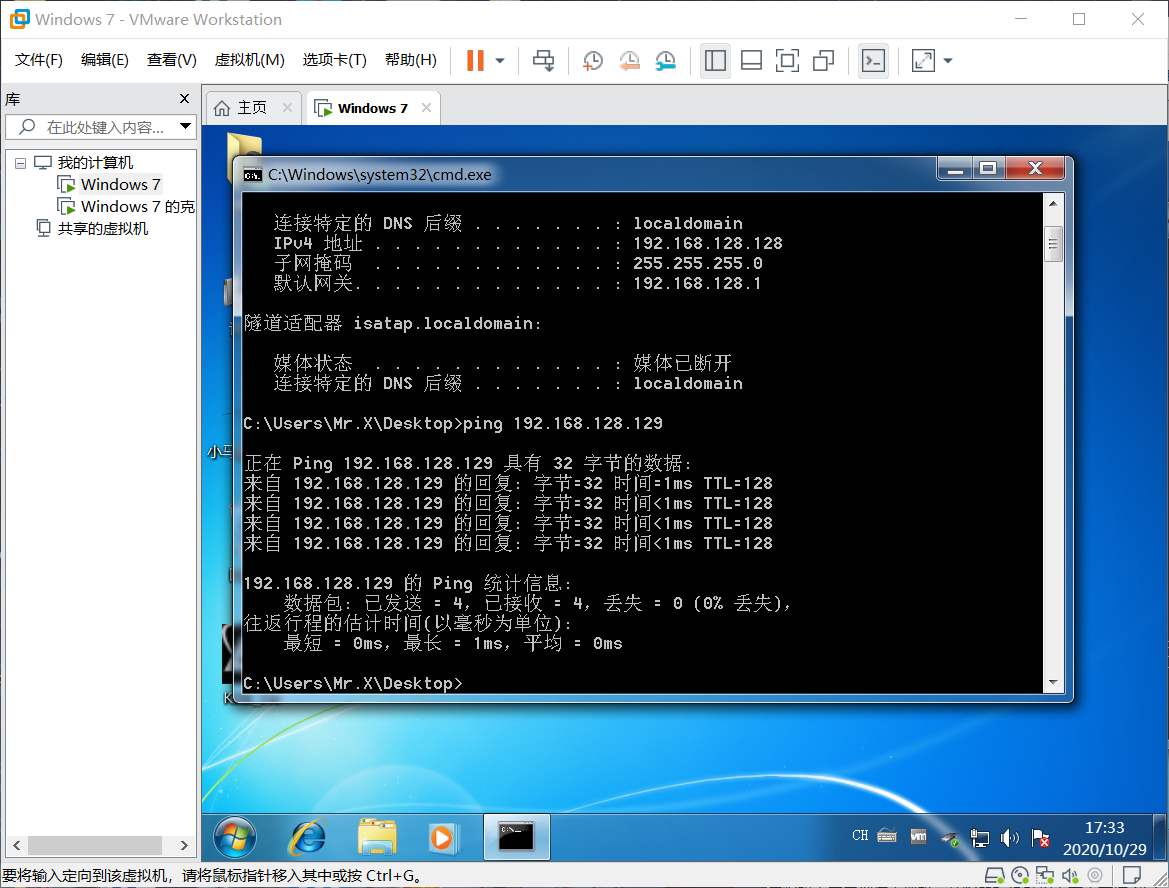
Task: Open the 查看(V) menu
Action: tap(171, 60)
